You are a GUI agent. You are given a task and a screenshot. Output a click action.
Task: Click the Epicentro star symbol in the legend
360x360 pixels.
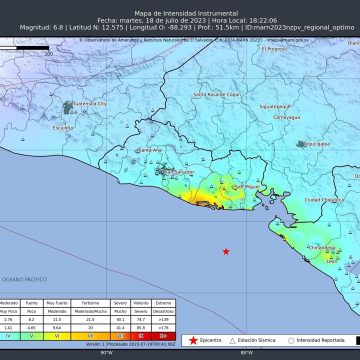pyautogui.click(x=193, y=340)
